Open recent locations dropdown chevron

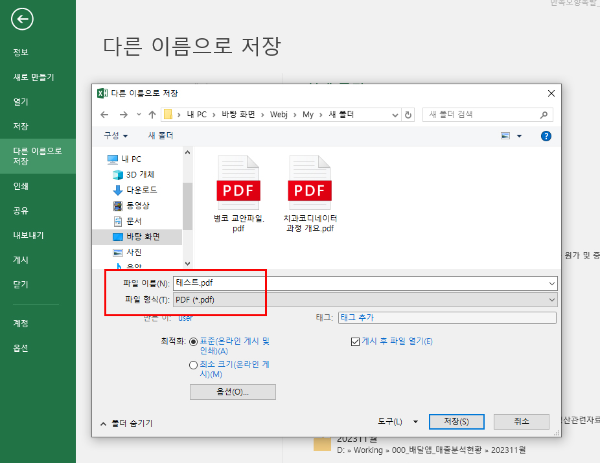click(139, 114)
